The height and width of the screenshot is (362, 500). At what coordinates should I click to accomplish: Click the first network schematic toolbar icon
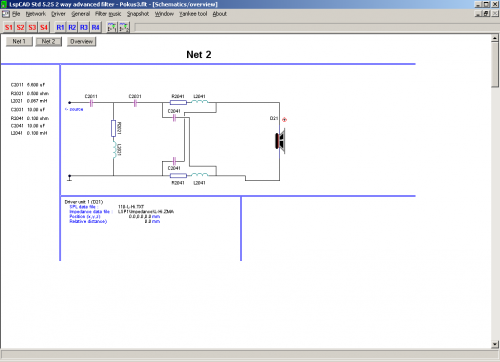click(112, 27)
